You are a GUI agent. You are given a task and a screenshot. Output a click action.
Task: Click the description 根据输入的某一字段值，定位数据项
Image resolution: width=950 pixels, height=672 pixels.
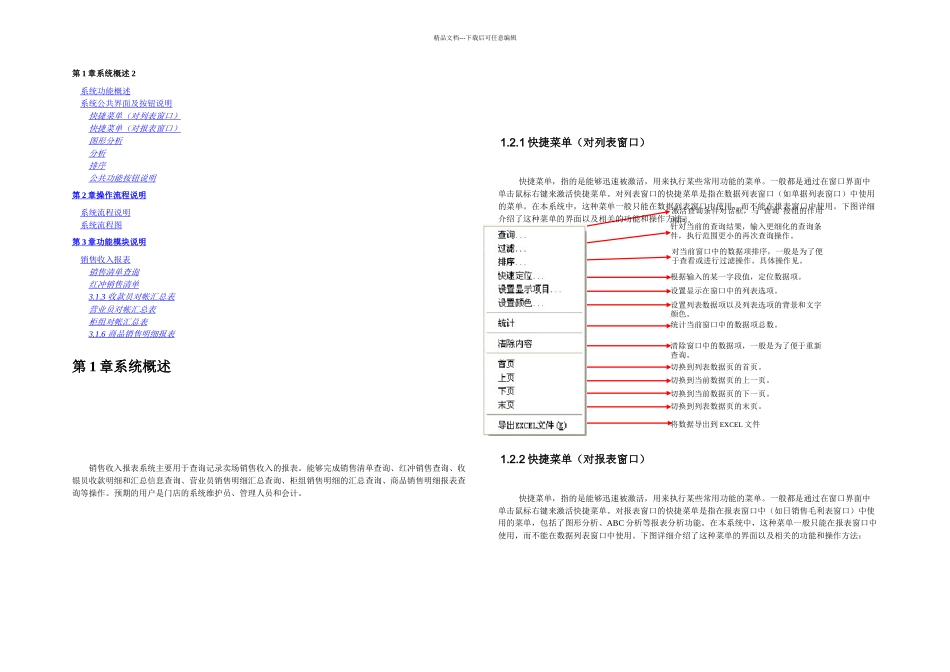point(736,277)
